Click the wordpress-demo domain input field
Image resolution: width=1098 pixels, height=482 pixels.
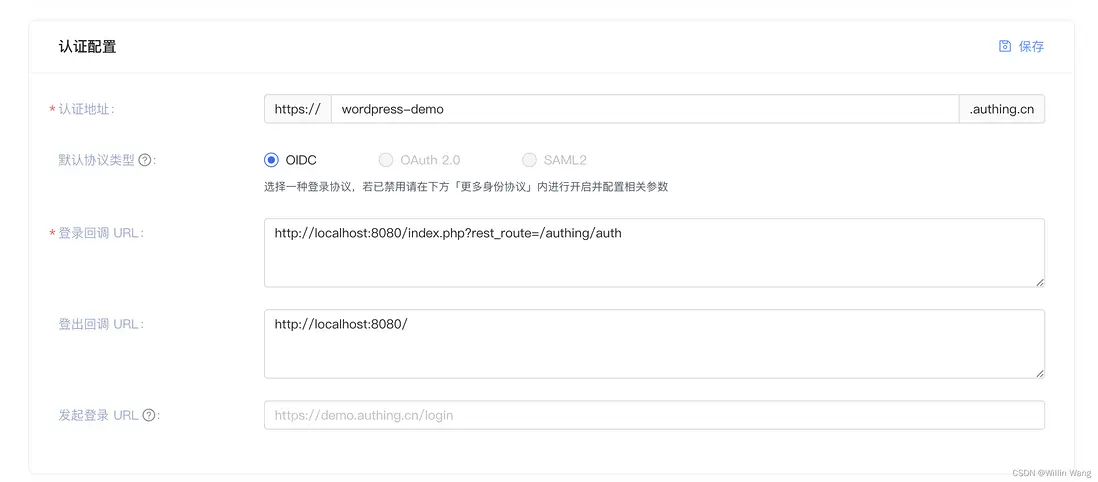point(645,109)
